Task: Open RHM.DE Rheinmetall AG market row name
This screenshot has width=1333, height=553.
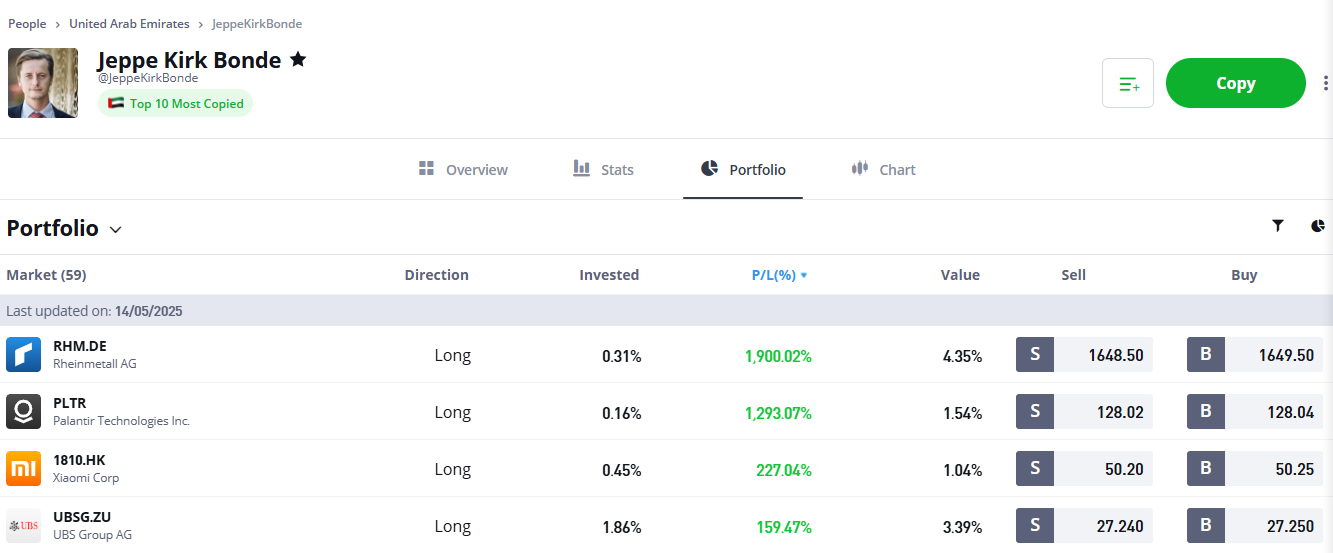Action: (94, 355)
